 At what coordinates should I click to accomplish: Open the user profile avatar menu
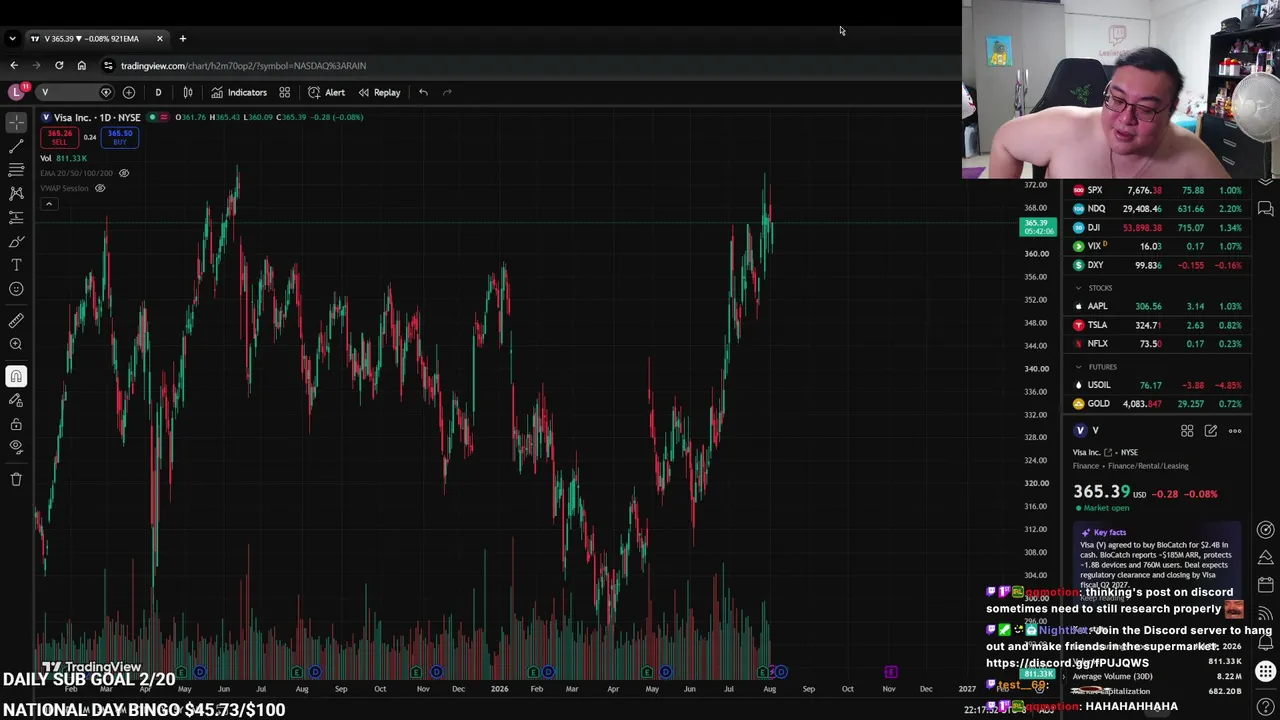(16, 92)
